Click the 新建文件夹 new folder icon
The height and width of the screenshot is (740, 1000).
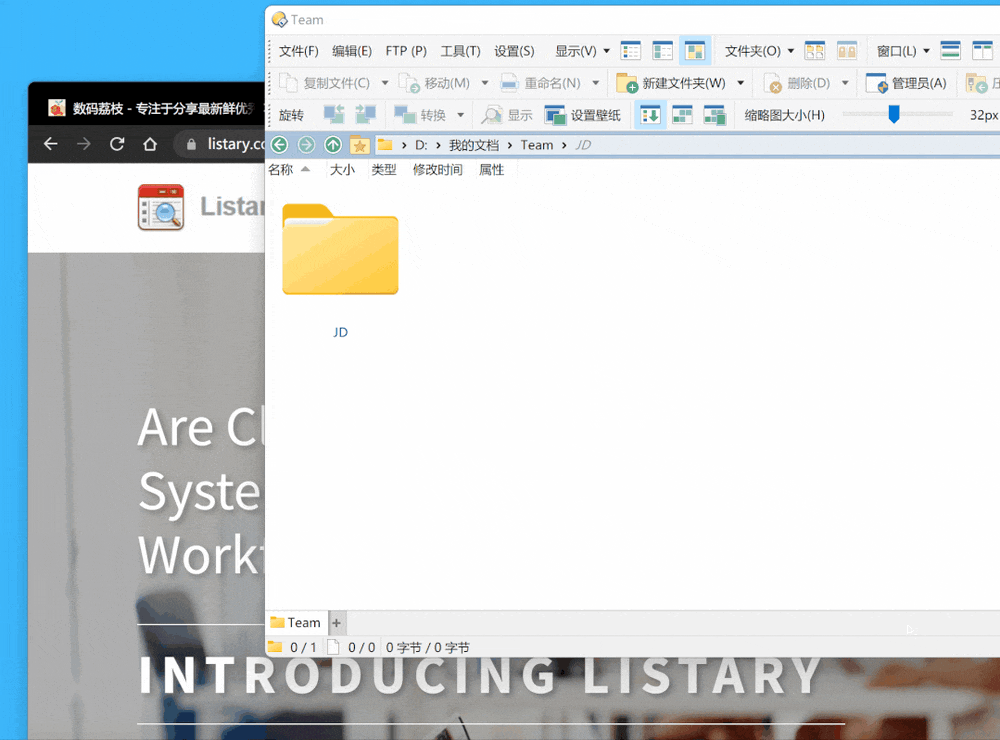coord(626,84)
